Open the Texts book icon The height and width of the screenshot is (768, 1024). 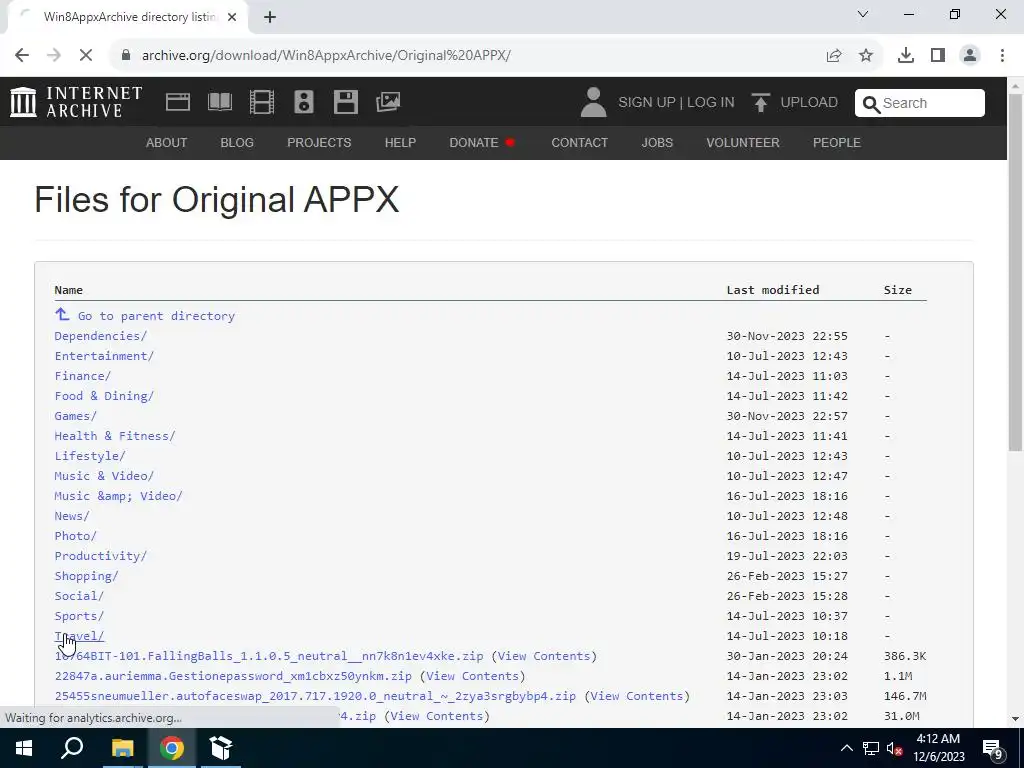(219, 102)
